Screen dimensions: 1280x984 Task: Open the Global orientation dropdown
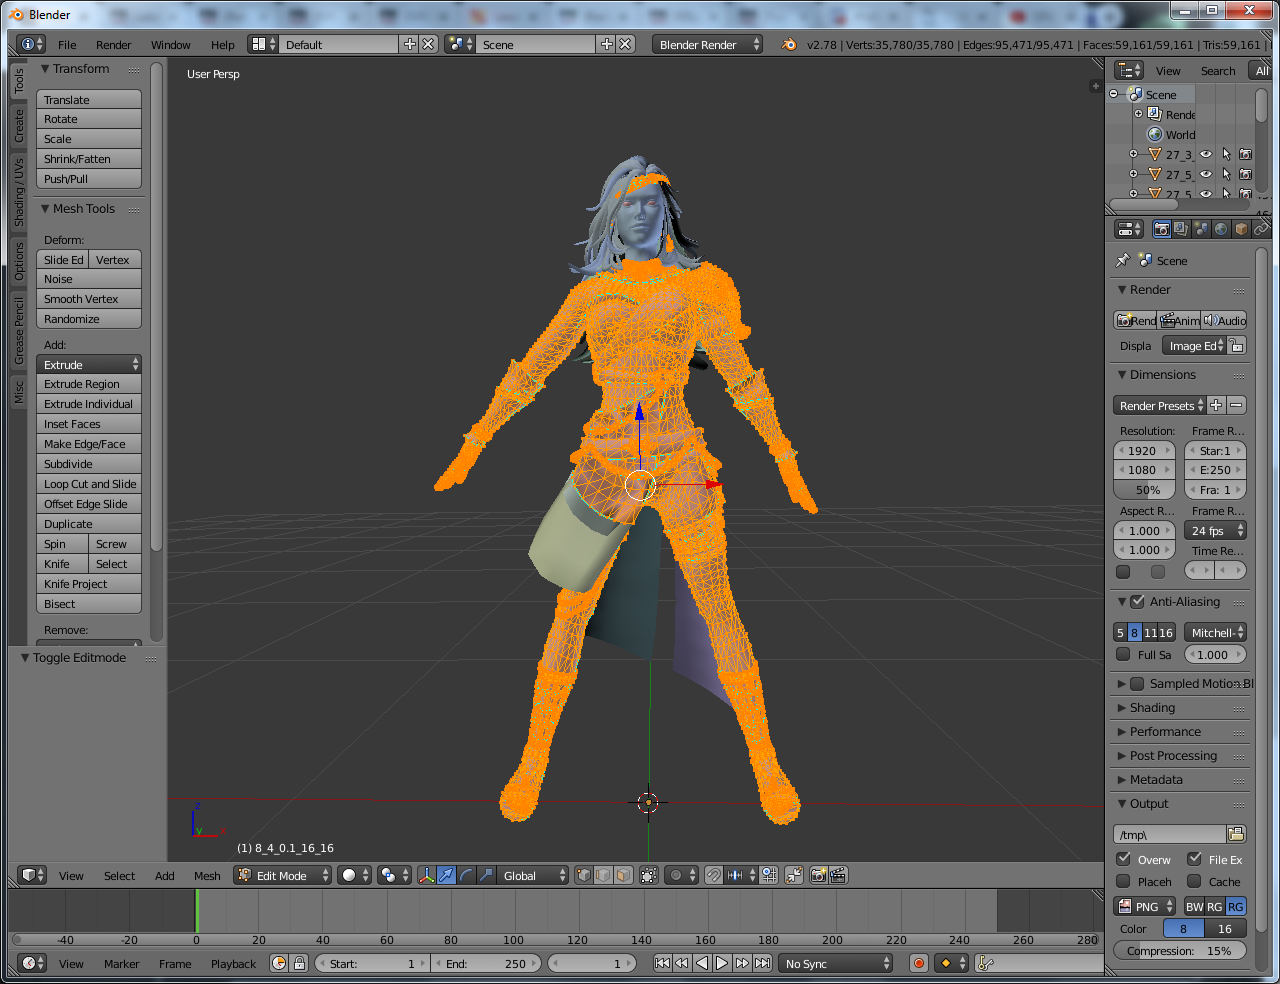click(533, 875)
